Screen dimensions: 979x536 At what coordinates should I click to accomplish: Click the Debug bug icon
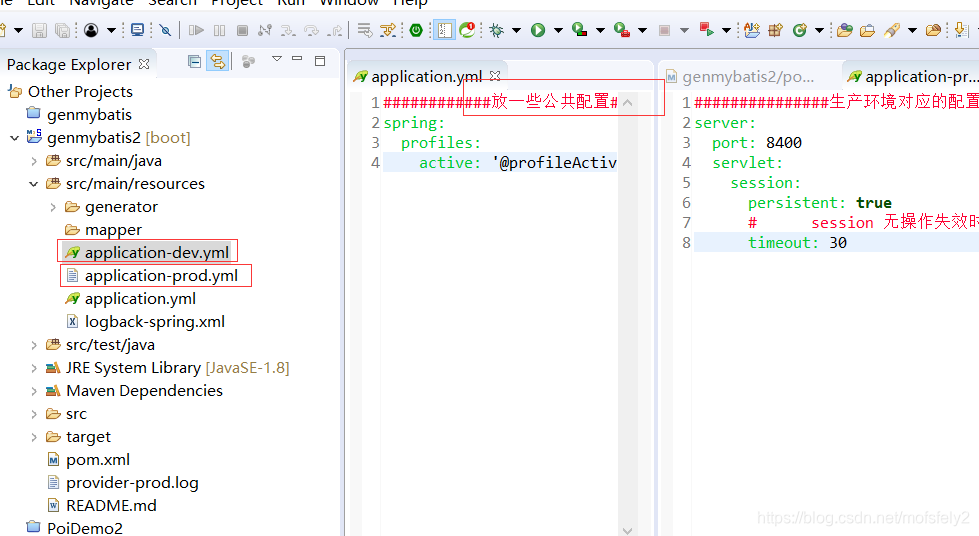[497, 30]
